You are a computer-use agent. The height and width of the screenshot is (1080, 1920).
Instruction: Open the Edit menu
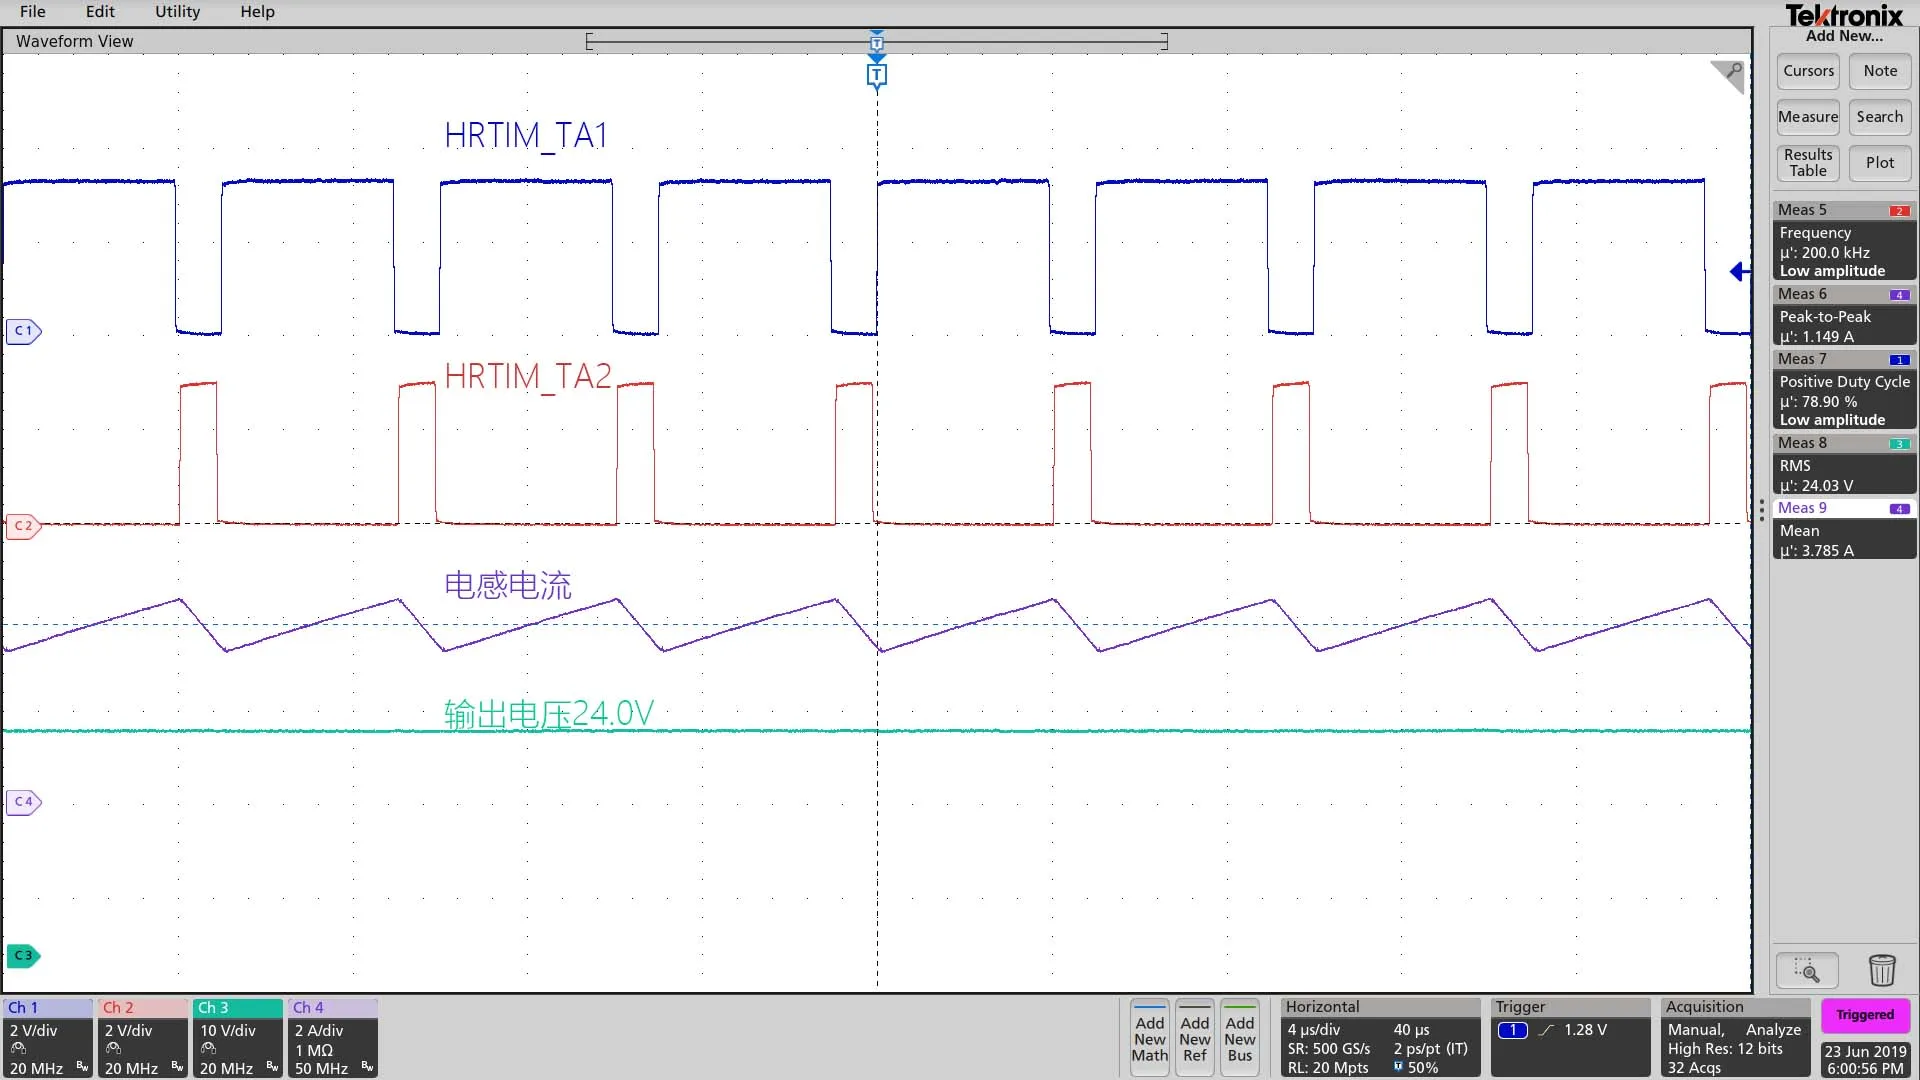point(100,12)
